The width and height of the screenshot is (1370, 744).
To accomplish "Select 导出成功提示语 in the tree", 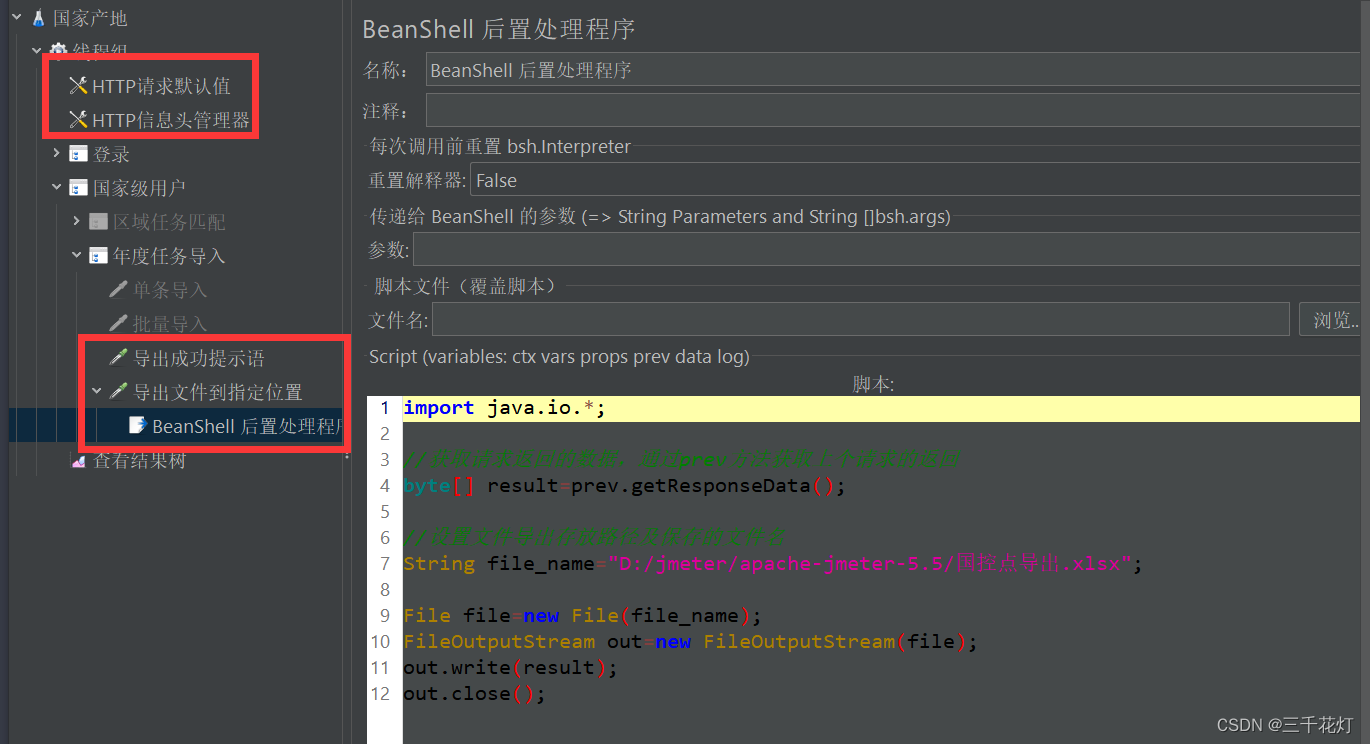I will coord(199,358).
